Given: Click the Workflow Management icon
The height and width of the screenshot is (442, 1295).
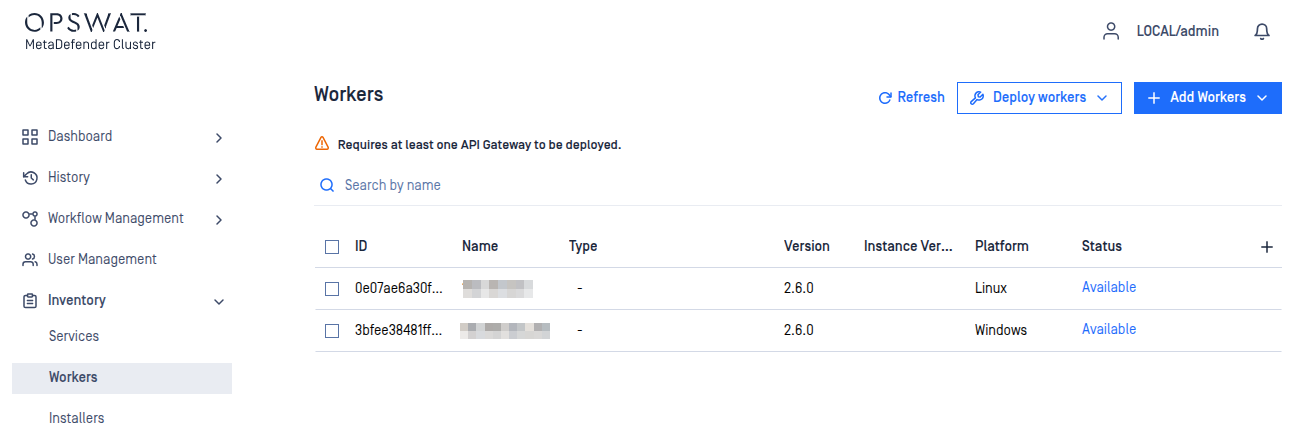Looking at the screenshot, I should pyautogui.click(x=30, y=219).
